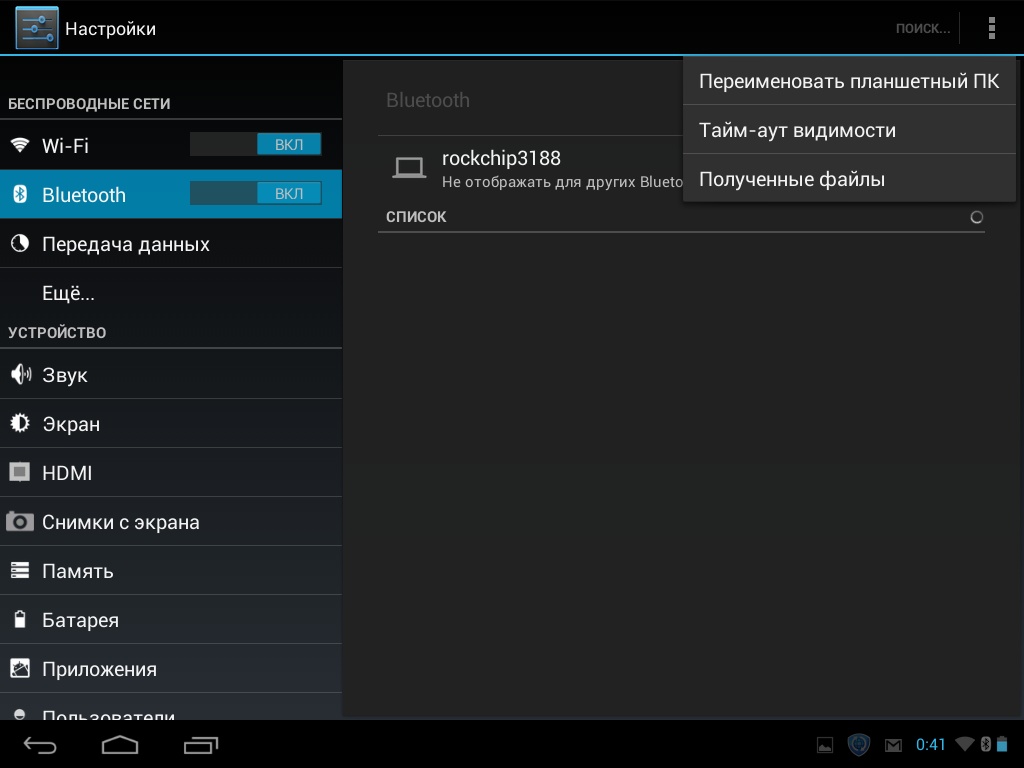Open Ещё... wireless settings
This screenshot has height=768, width=1024.
(68, 294)
